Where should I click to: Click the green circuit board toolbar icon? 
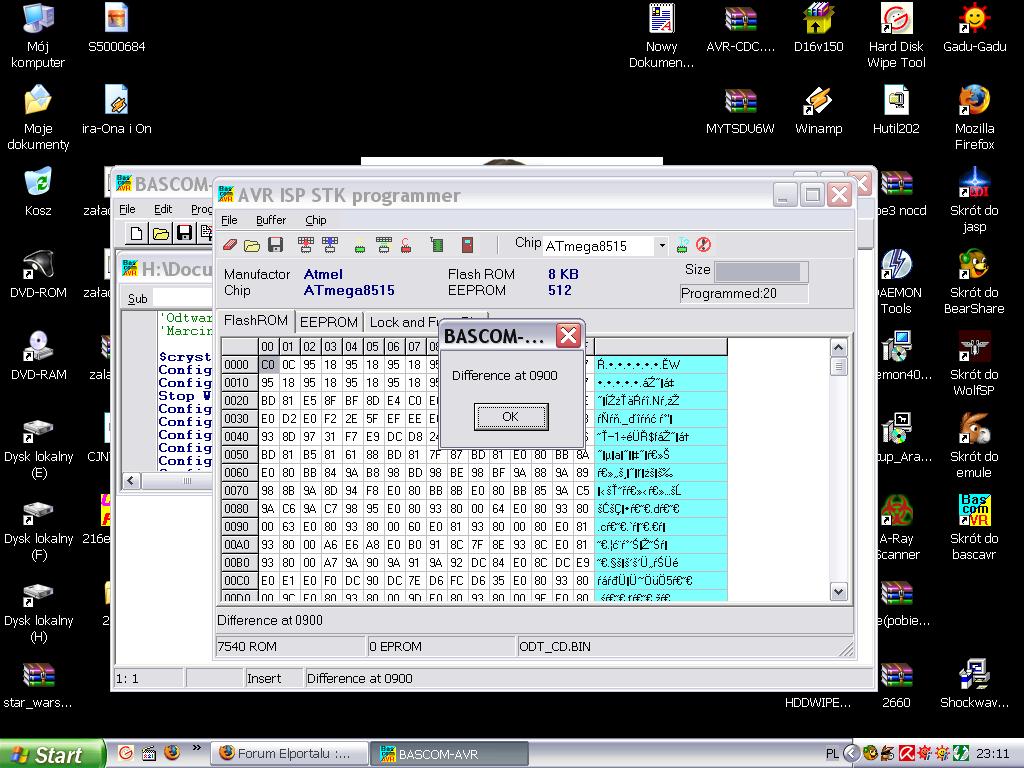point(437,246)
